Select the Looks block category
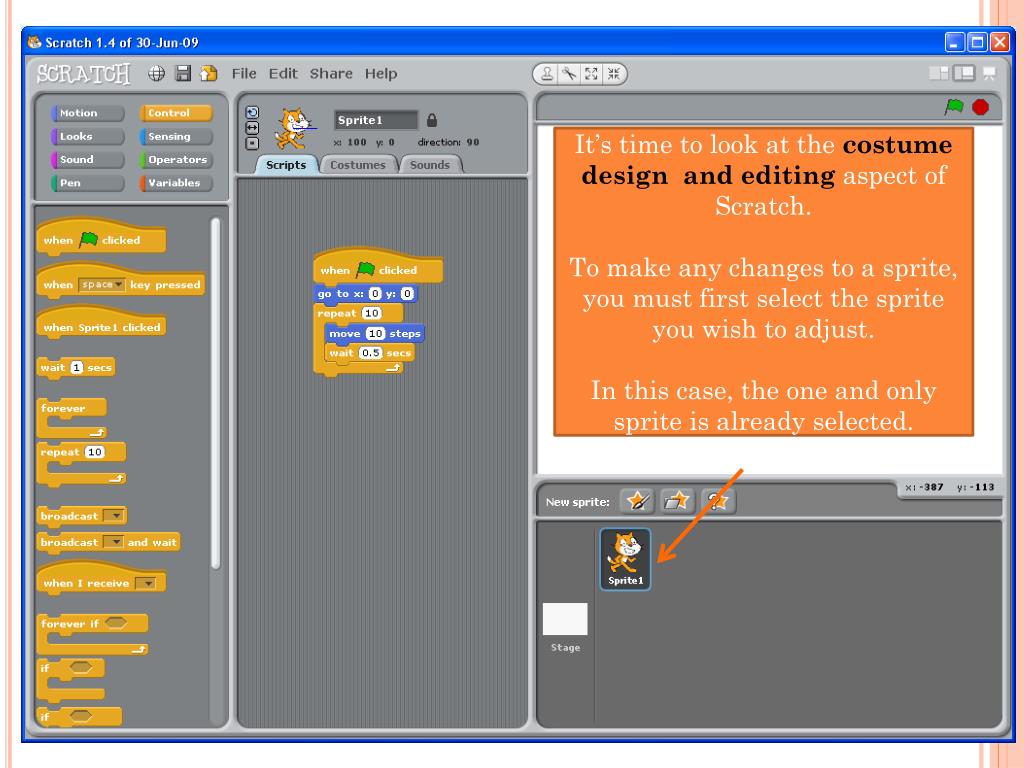1024x768 pixels. pos(88,136)
